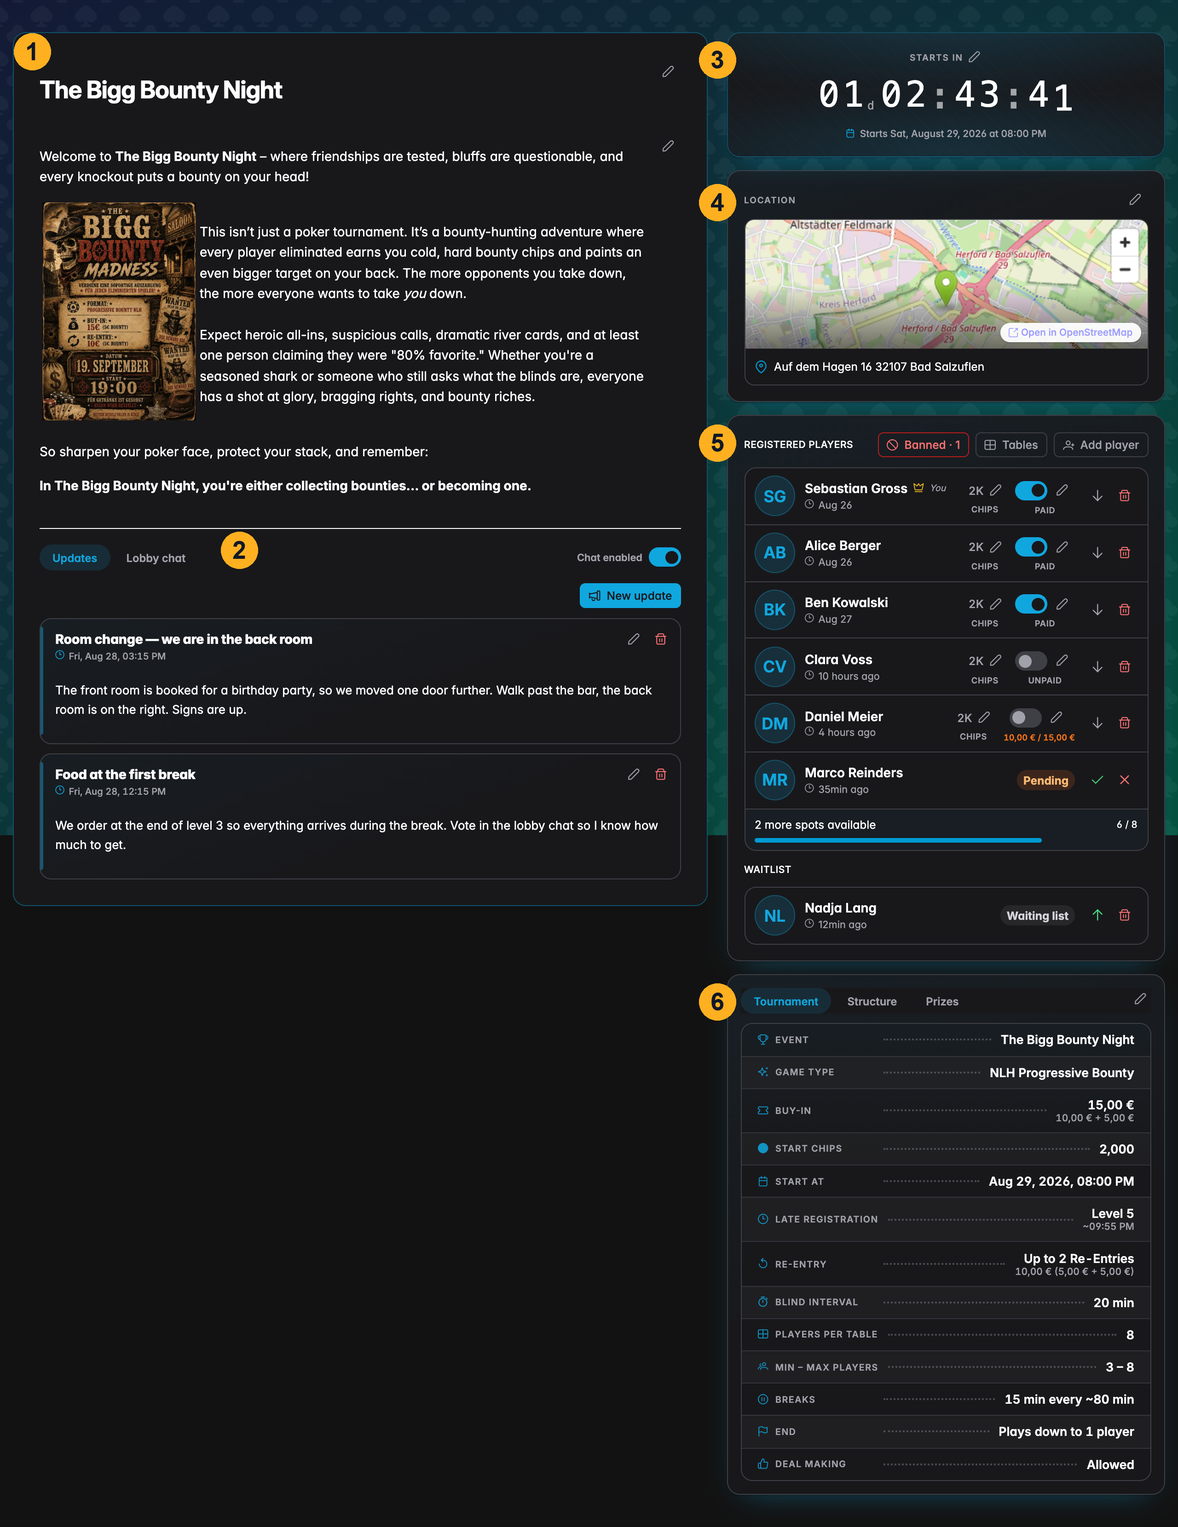Move Ben Kowalski down with the arrow

click(1097, 610)
